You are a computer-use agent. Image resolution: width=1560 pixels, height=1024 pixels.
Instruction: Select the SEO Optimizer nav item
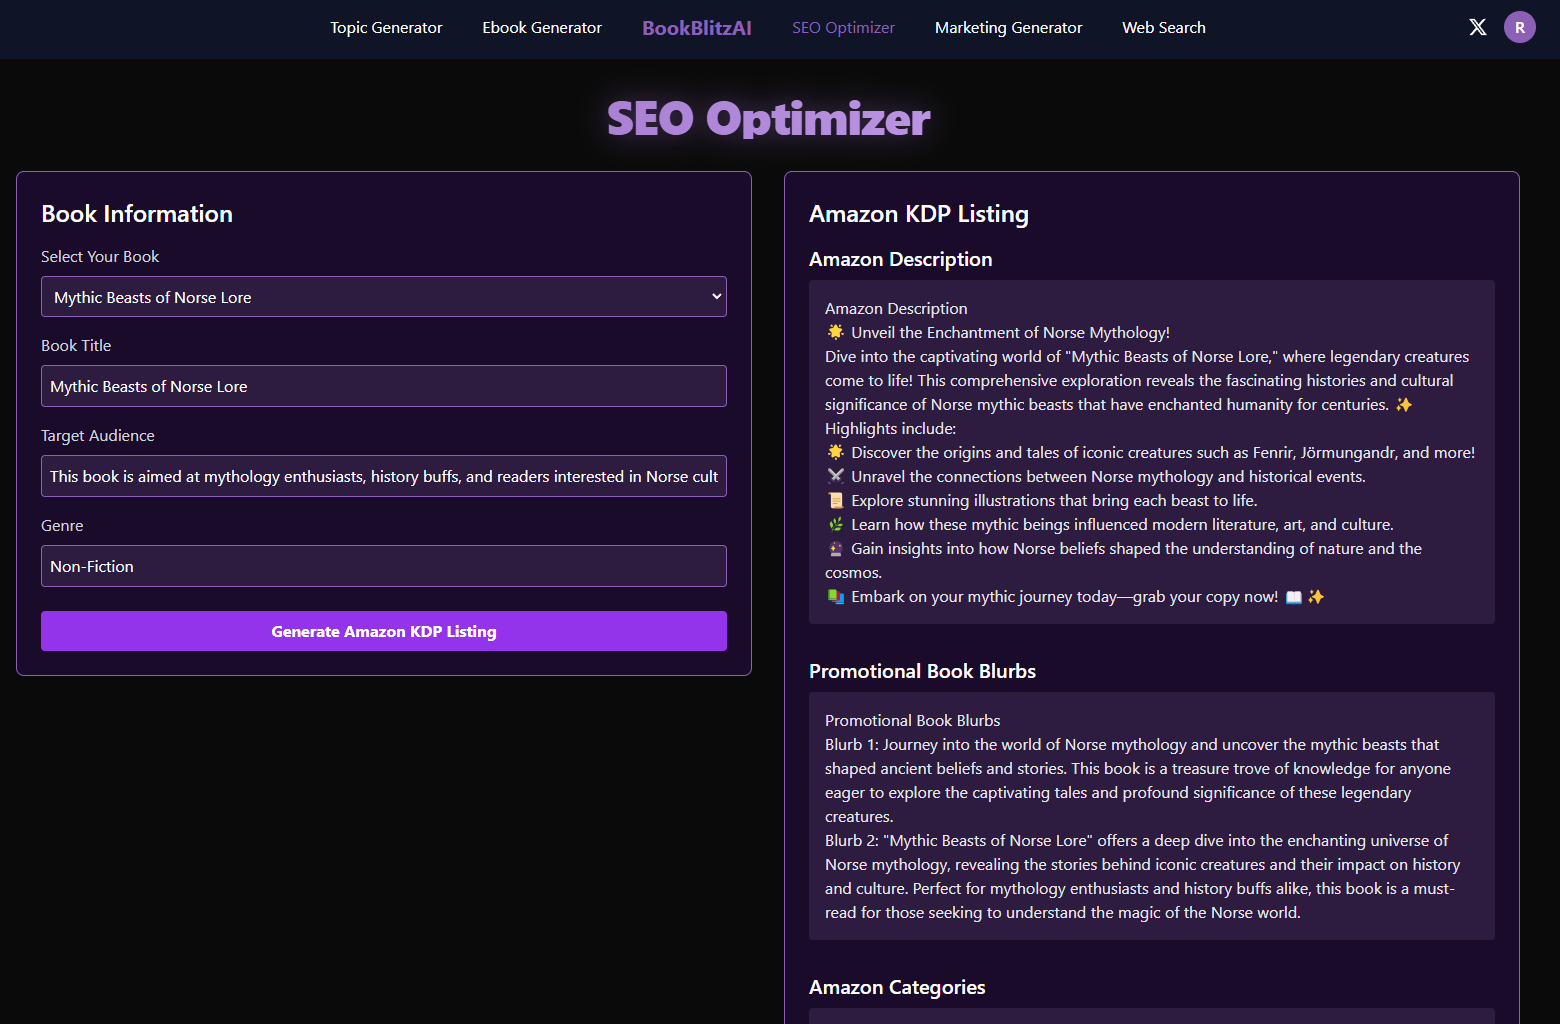click(x=843, y=28)
